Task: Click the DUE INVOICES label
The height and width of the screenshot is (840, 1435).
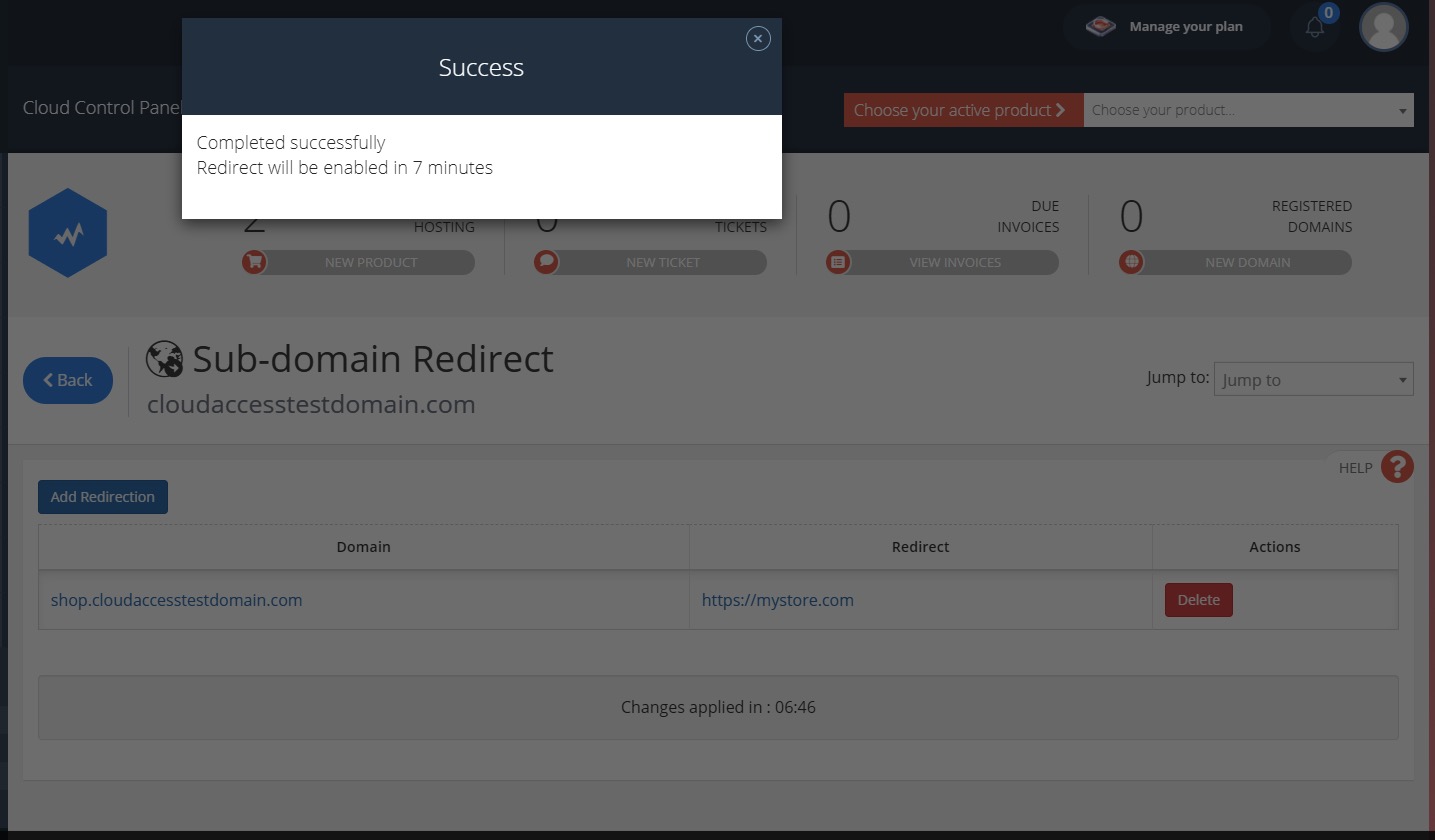Action: coord(1028,216)
